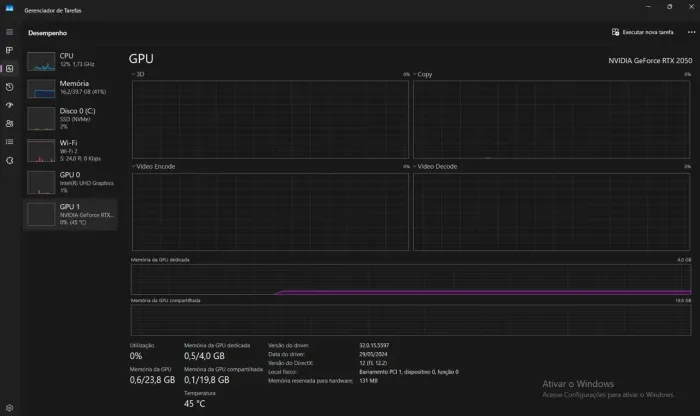Click the Memória da GPU dedicada graph
The width and height of the screenshot is (700, 416).
(411, 279)
